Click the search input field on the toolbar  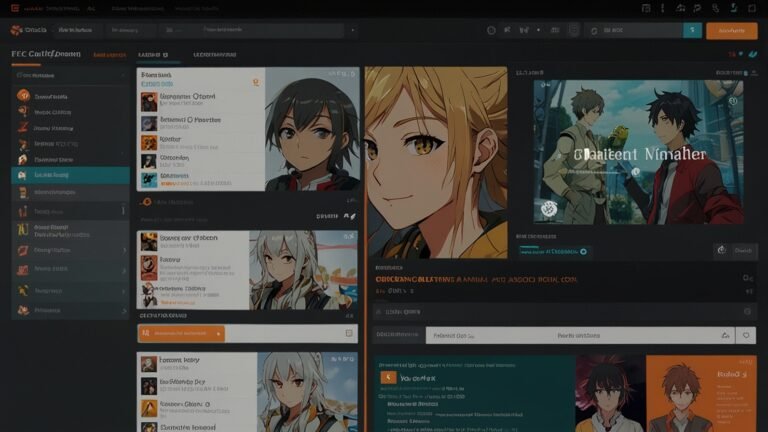pyautogui.click(x=635, y=30)
